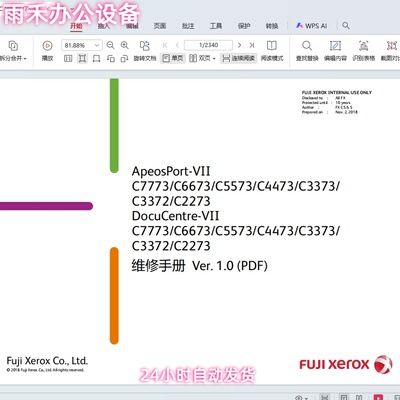Click the DocuCentre-VII heading text
The width and height of the screenshot is (400, 400).
(x=175, y=216)
